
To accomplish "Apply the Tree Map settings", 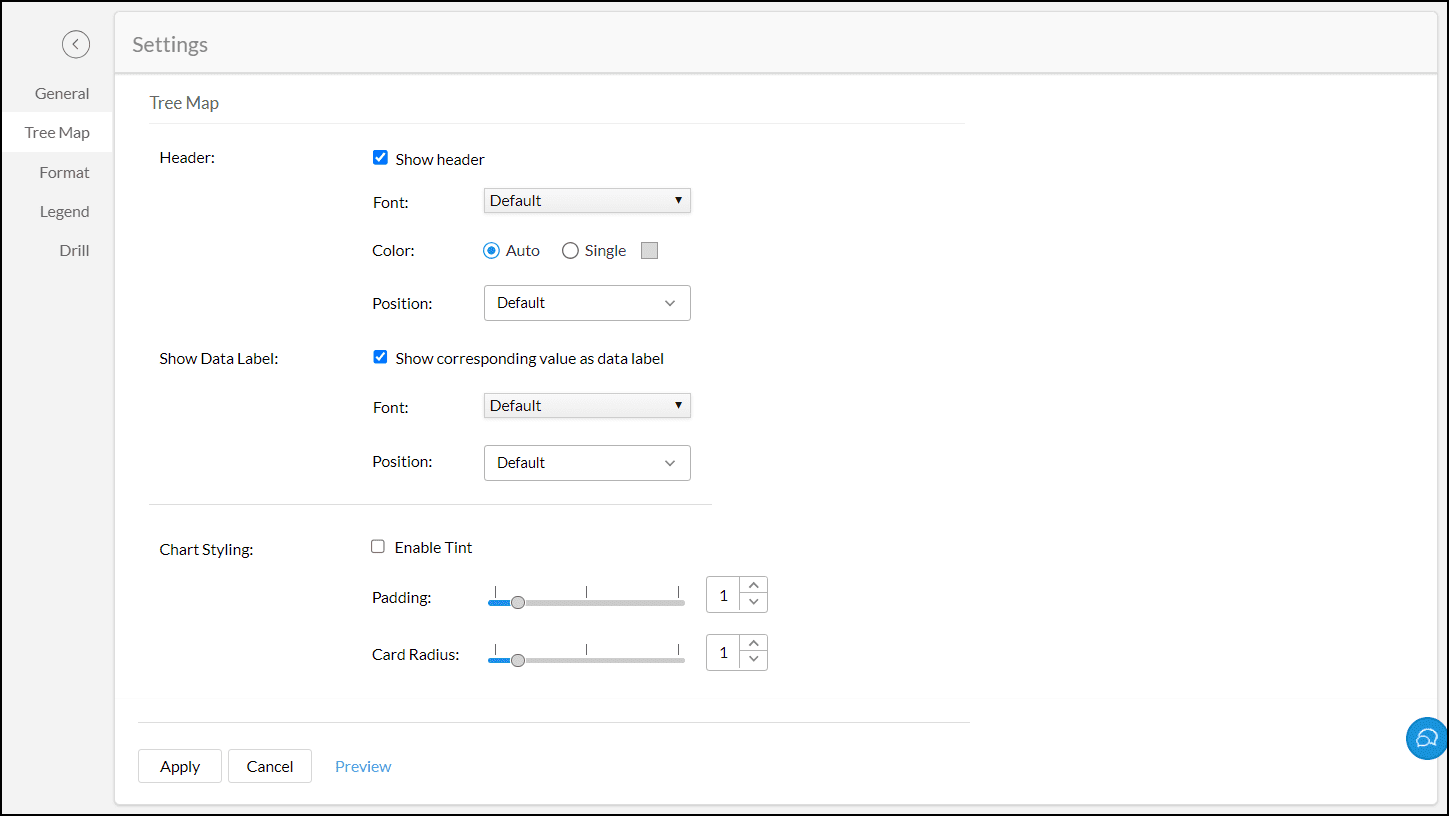I will click(x=179, y=766).
